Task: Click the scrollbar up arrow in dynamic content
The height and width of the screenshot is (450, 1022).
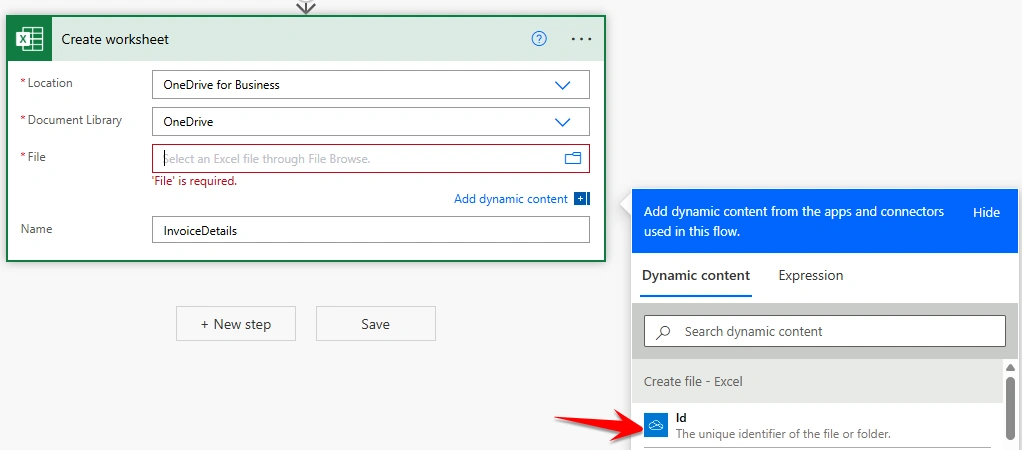Action: [x=1010, y=368]
